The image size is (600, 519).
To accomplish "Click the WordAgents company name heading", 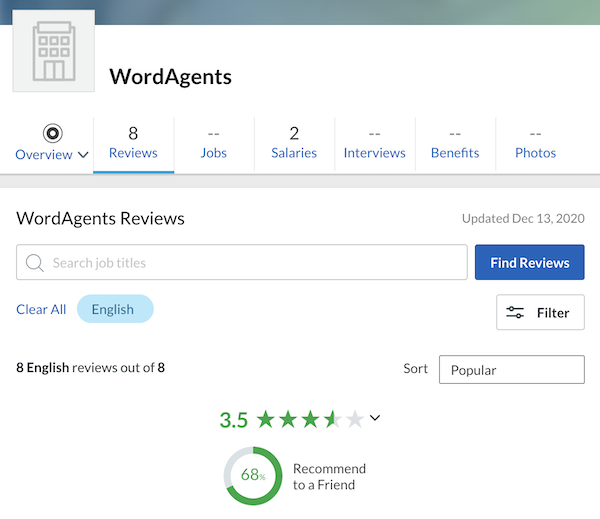I will 171,77.
